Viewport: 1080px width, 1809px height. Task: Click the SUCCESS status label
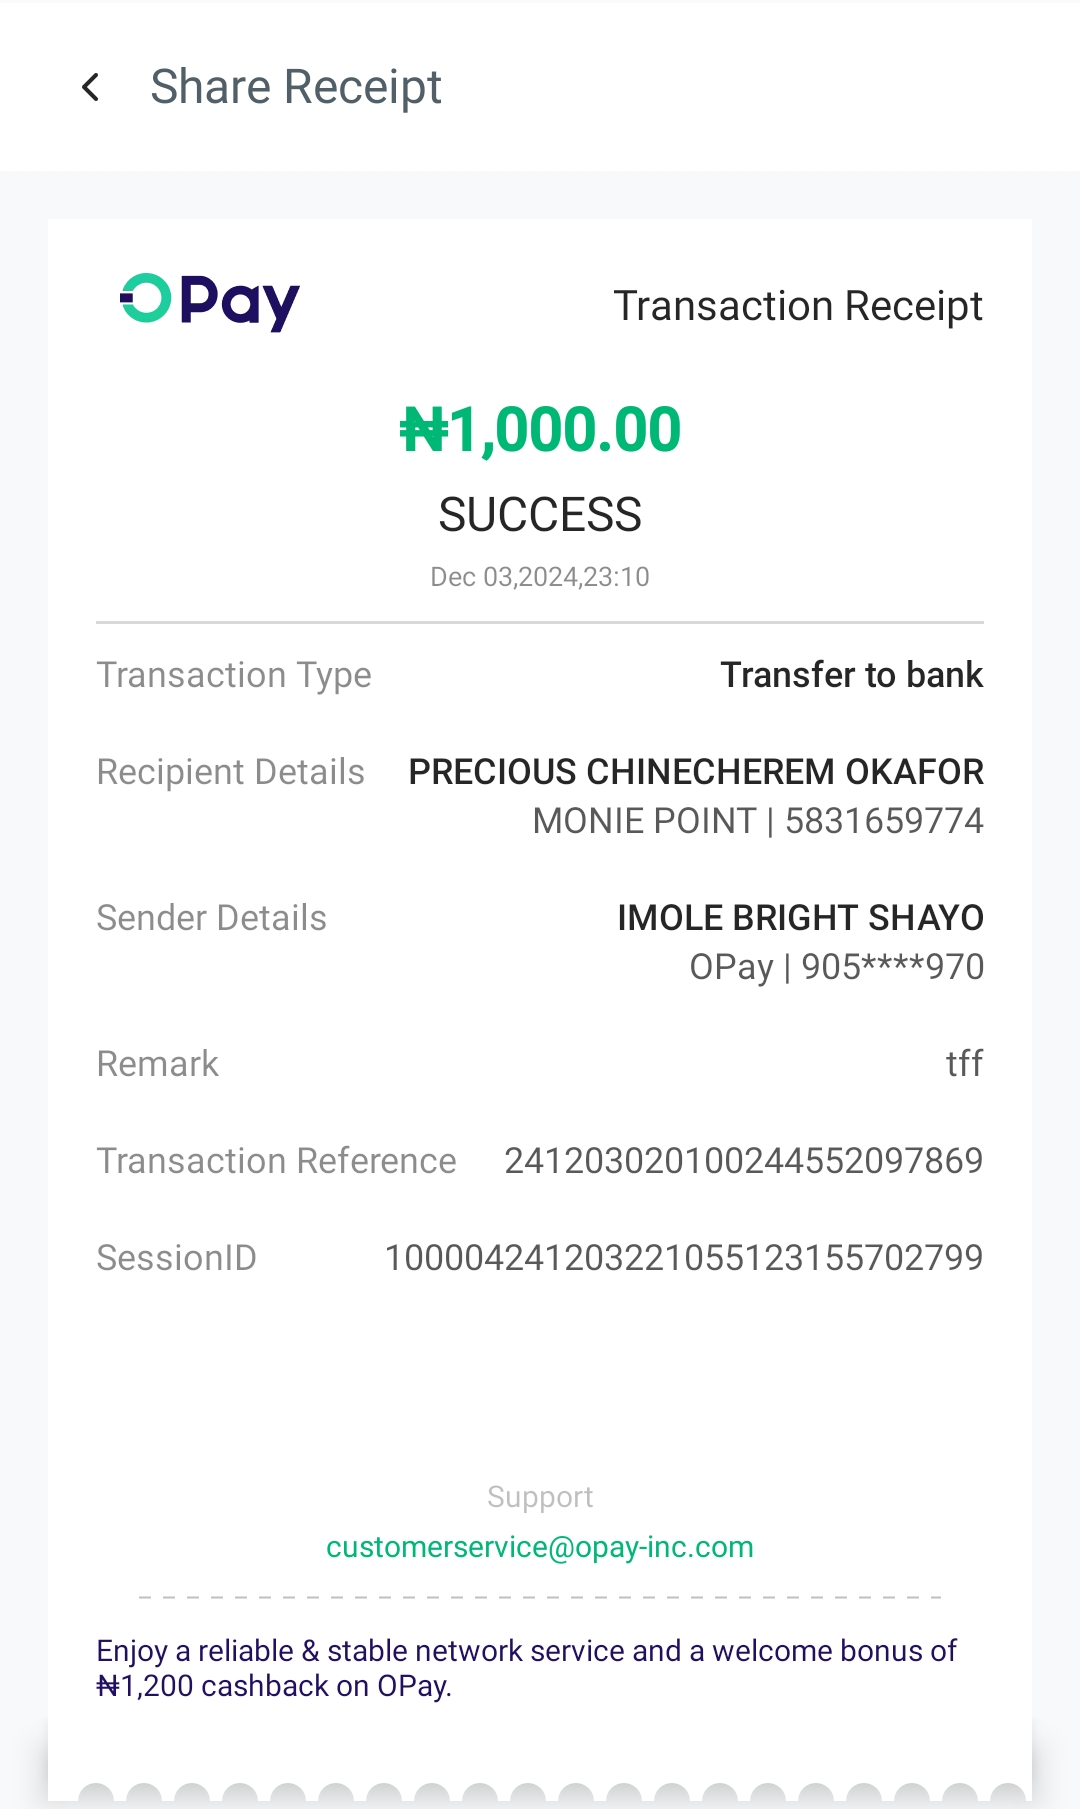(x=540, y=515)
